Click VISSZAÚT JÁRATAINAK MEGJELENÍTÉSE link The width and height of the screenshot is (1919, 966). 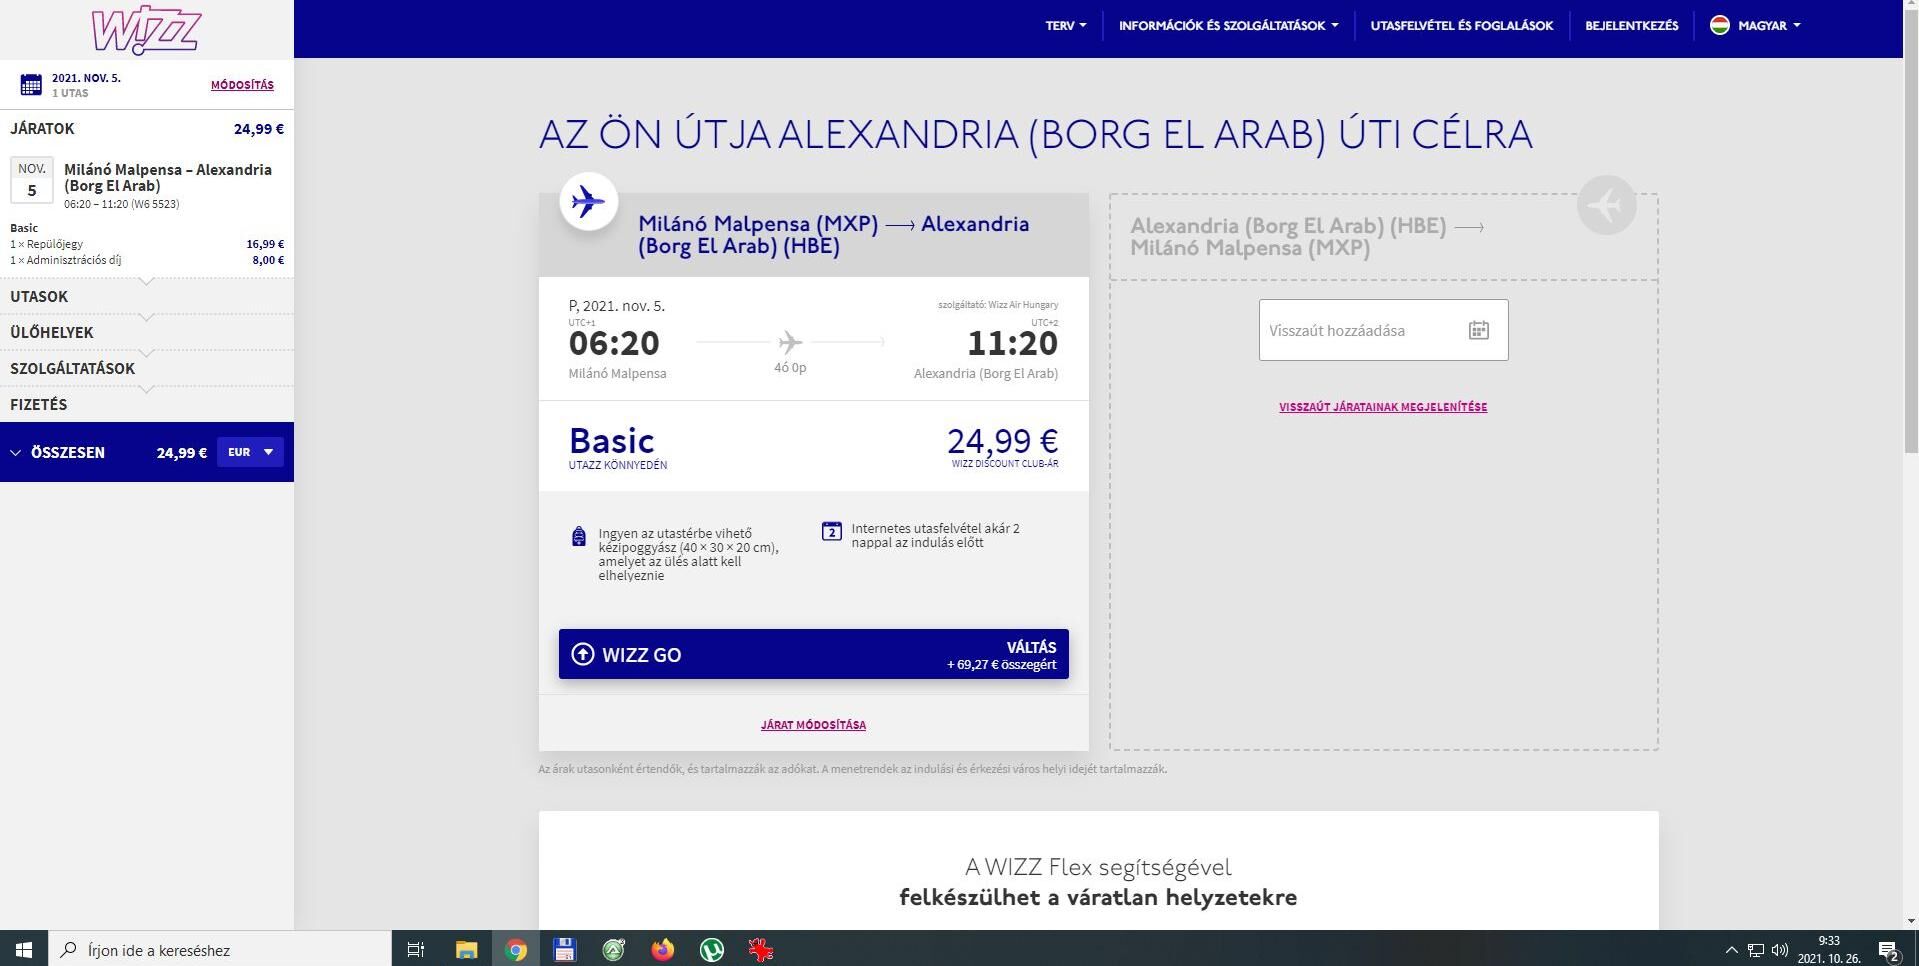click(1382, 407)
